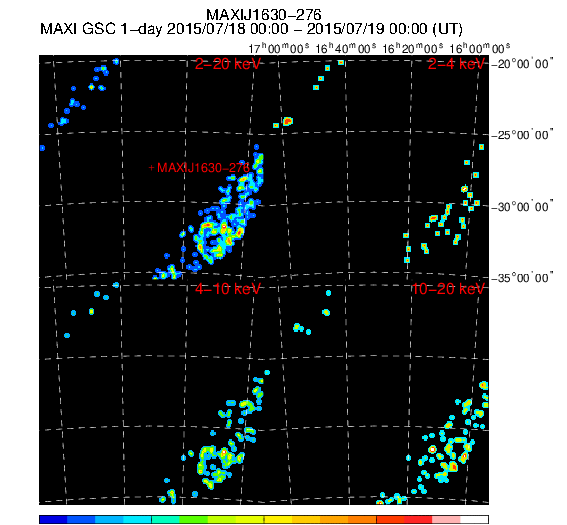Click the -20°00'00" declination label
The height and width of the screenshot is (525, 567).
(523, 64)
